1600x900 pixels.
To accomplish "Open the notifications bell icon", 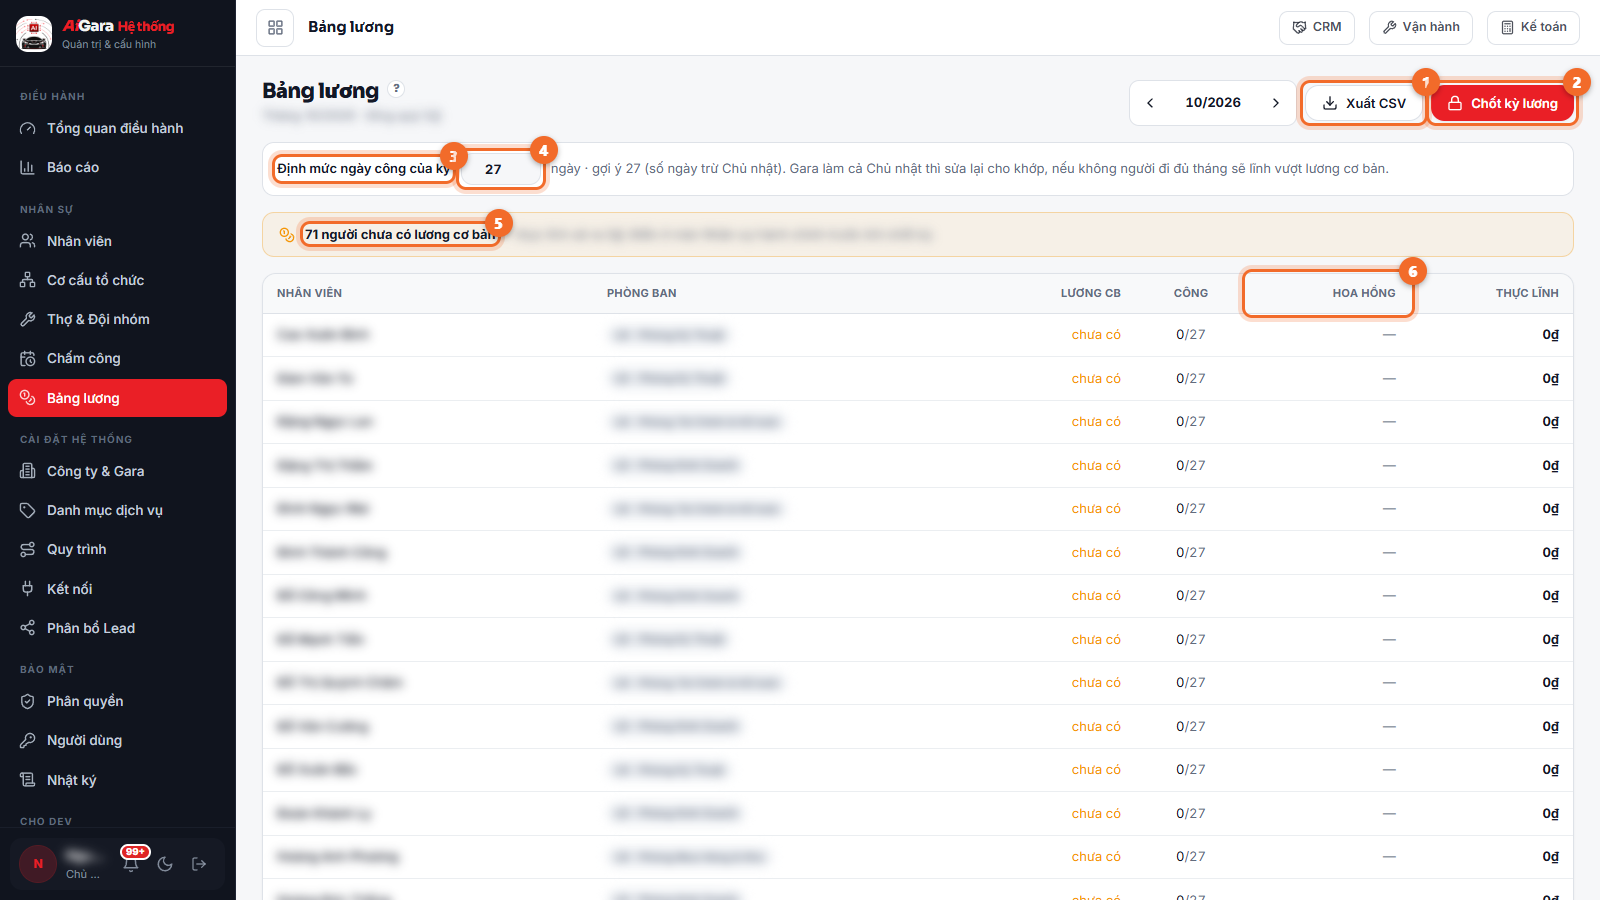I will 131,864.
